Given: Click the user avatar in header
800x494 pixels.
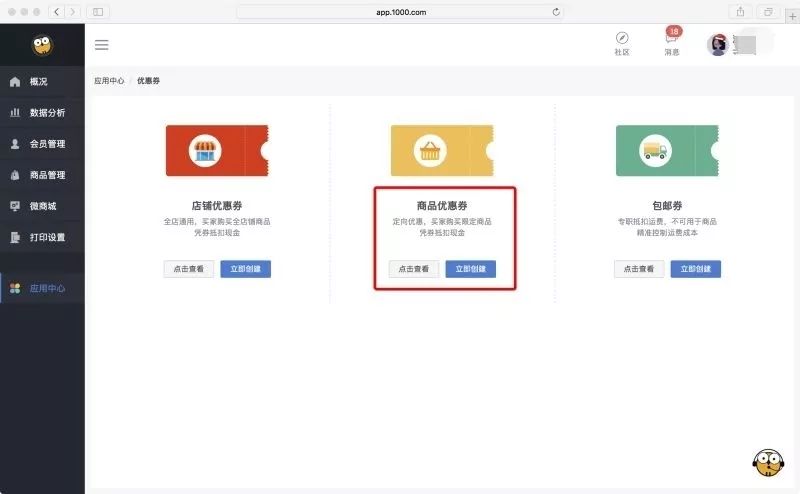Looking at the screenshot, I should point(718,45).
